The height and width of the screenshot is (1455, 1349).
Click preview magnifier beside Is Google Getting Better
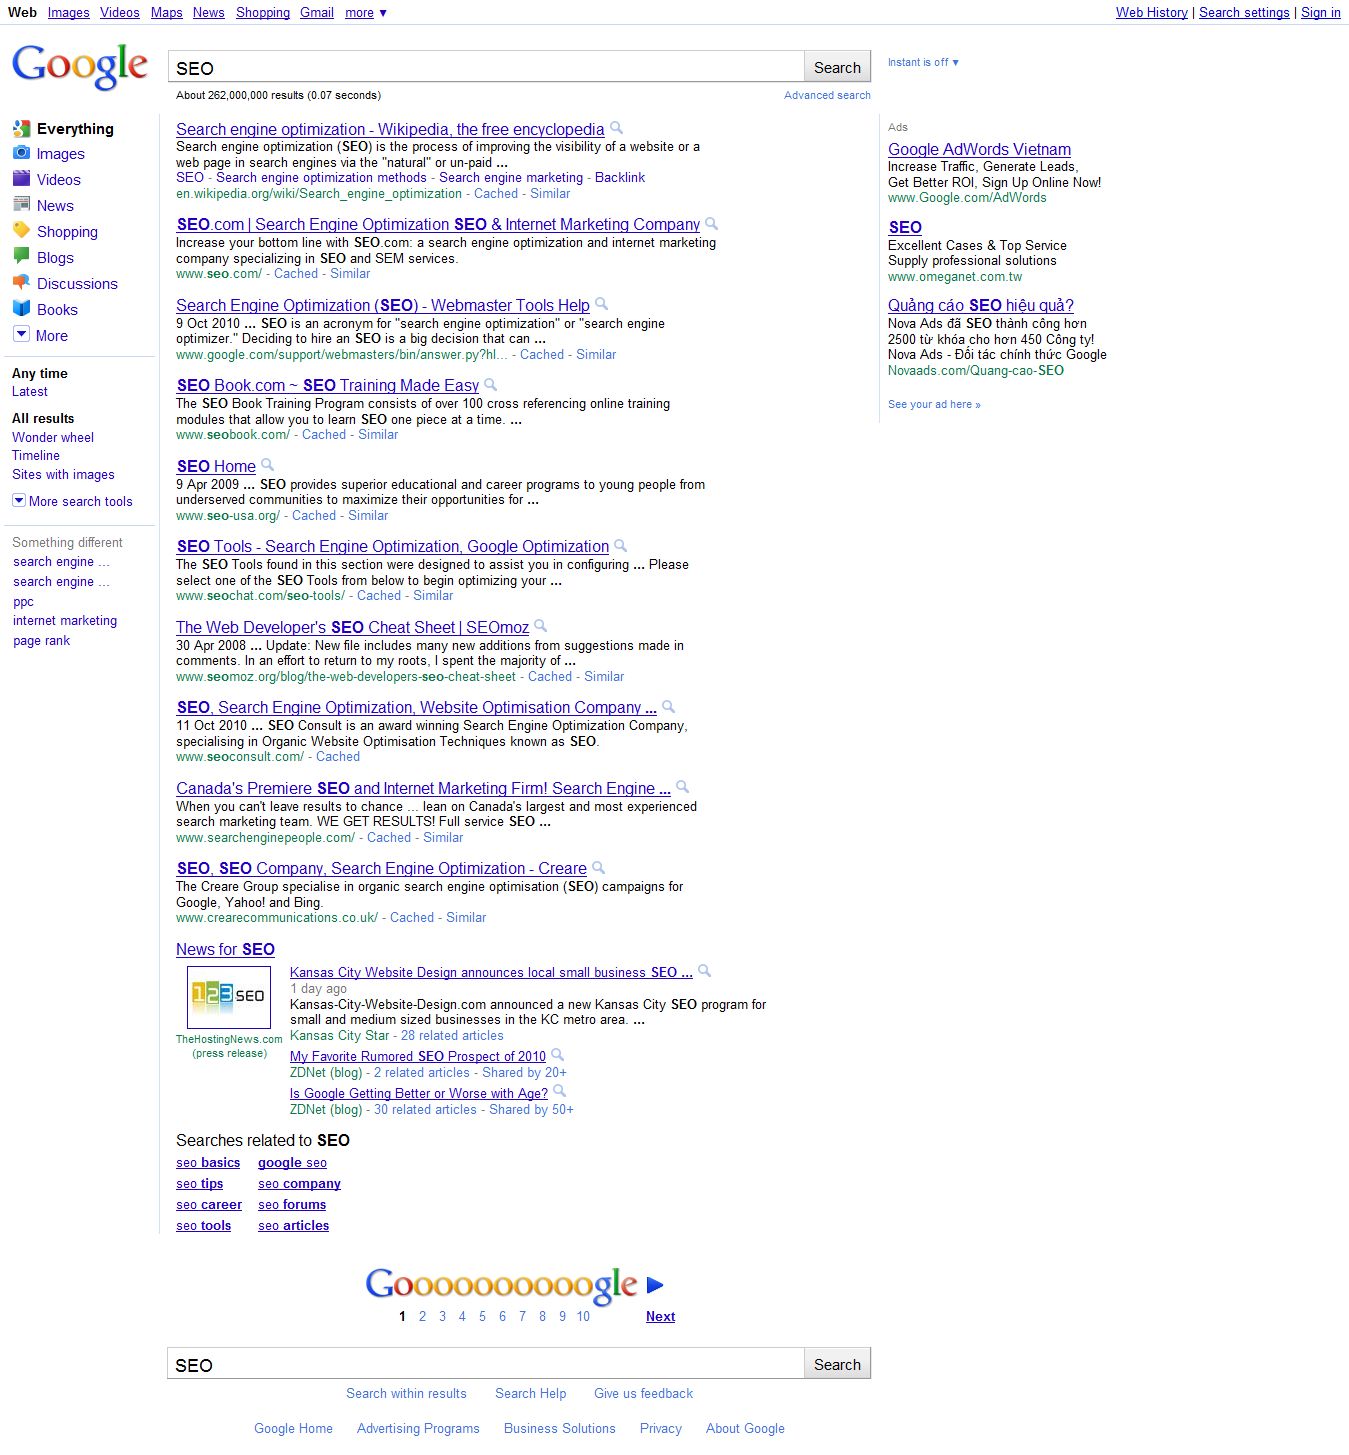(560, 1092)
